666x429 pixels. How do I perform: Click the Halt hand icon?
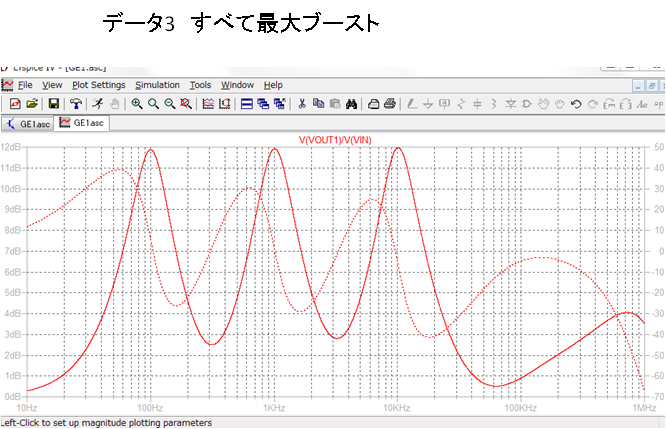click(x=114, y=104)
